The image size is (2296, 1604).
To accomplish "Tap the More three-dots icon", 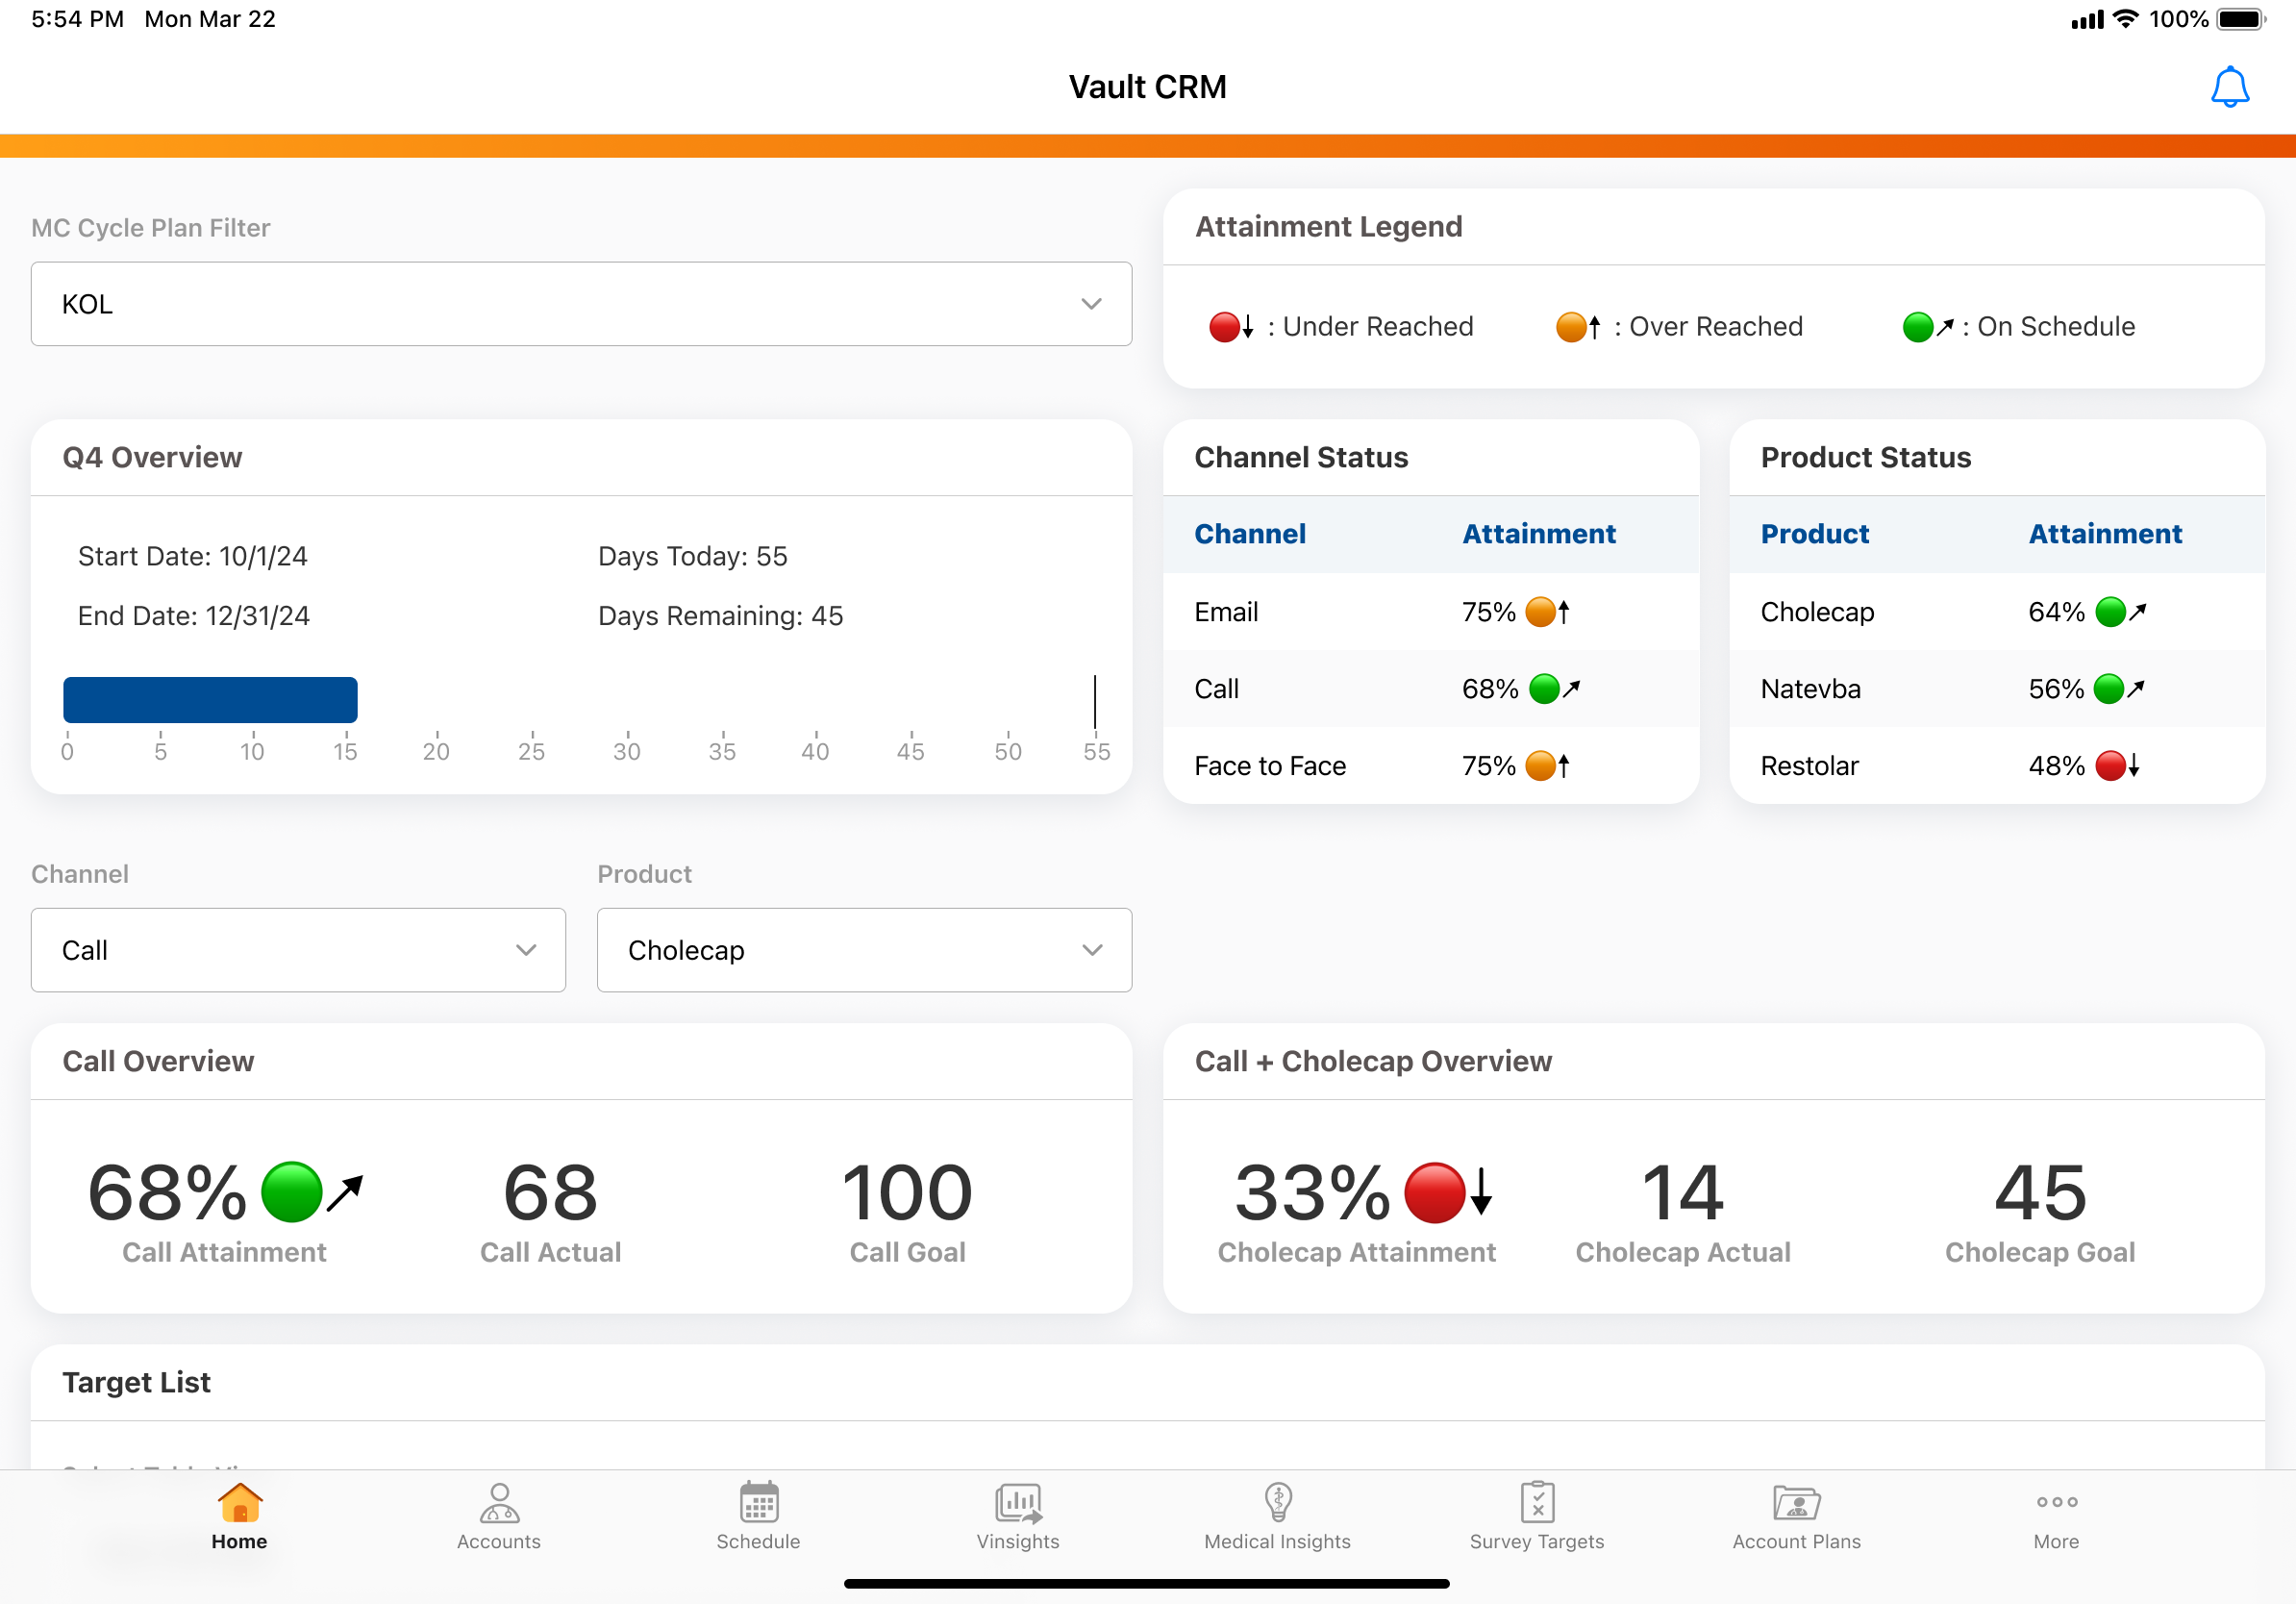I will click(x=2056, y=1502).
